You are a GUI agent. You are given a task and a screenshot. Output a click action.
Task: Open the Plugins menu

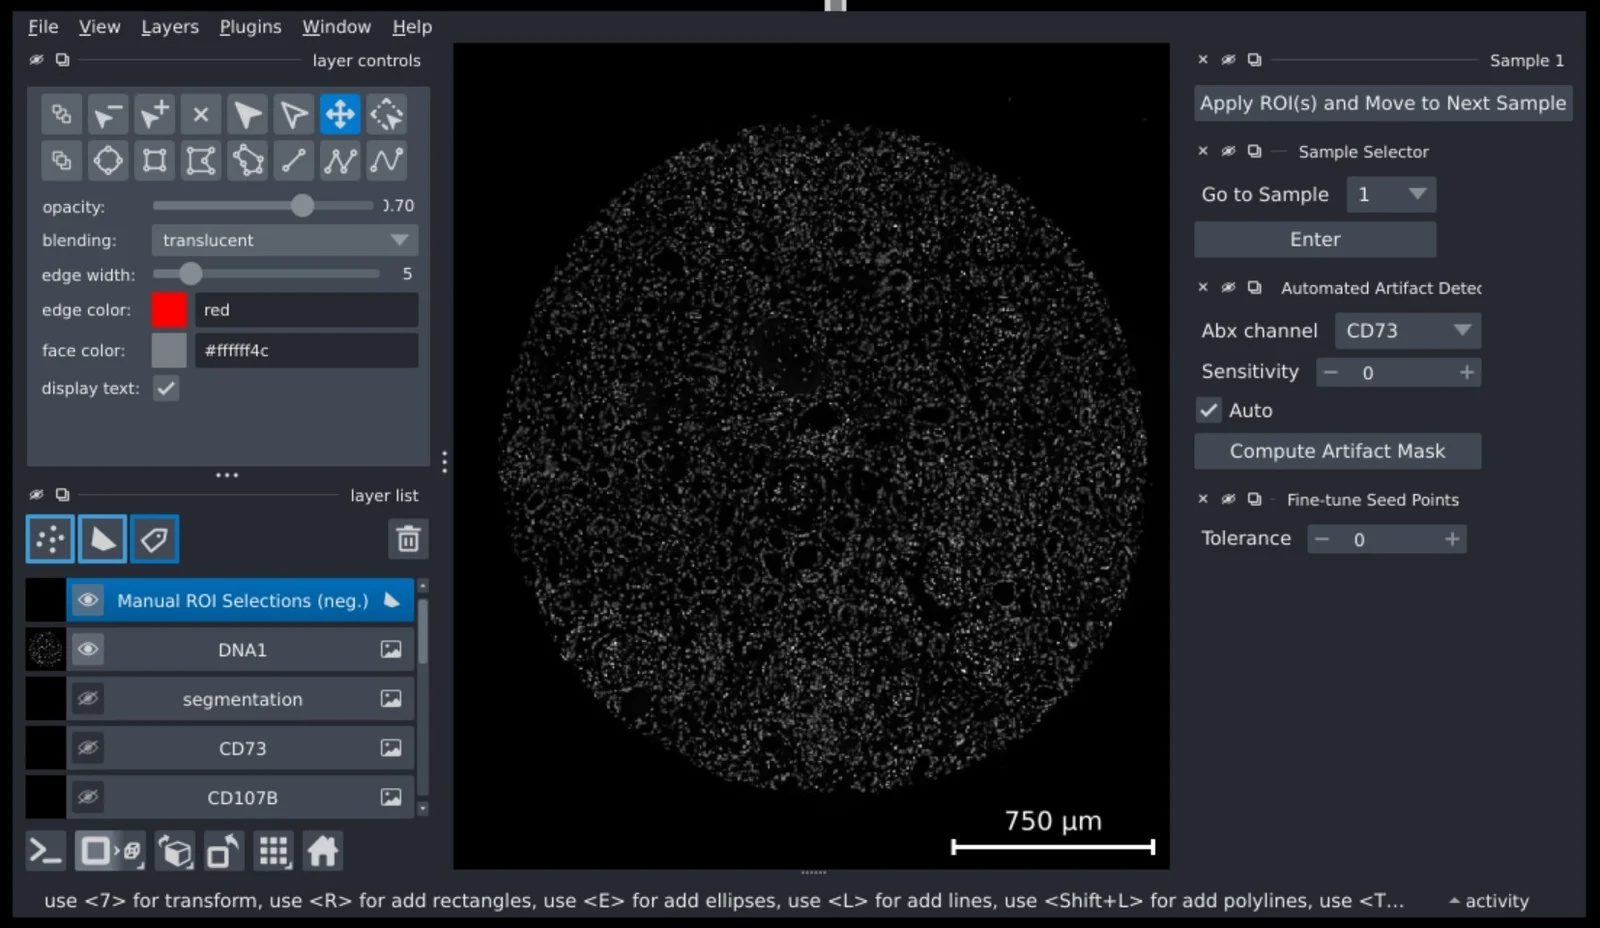click(250, 27)
